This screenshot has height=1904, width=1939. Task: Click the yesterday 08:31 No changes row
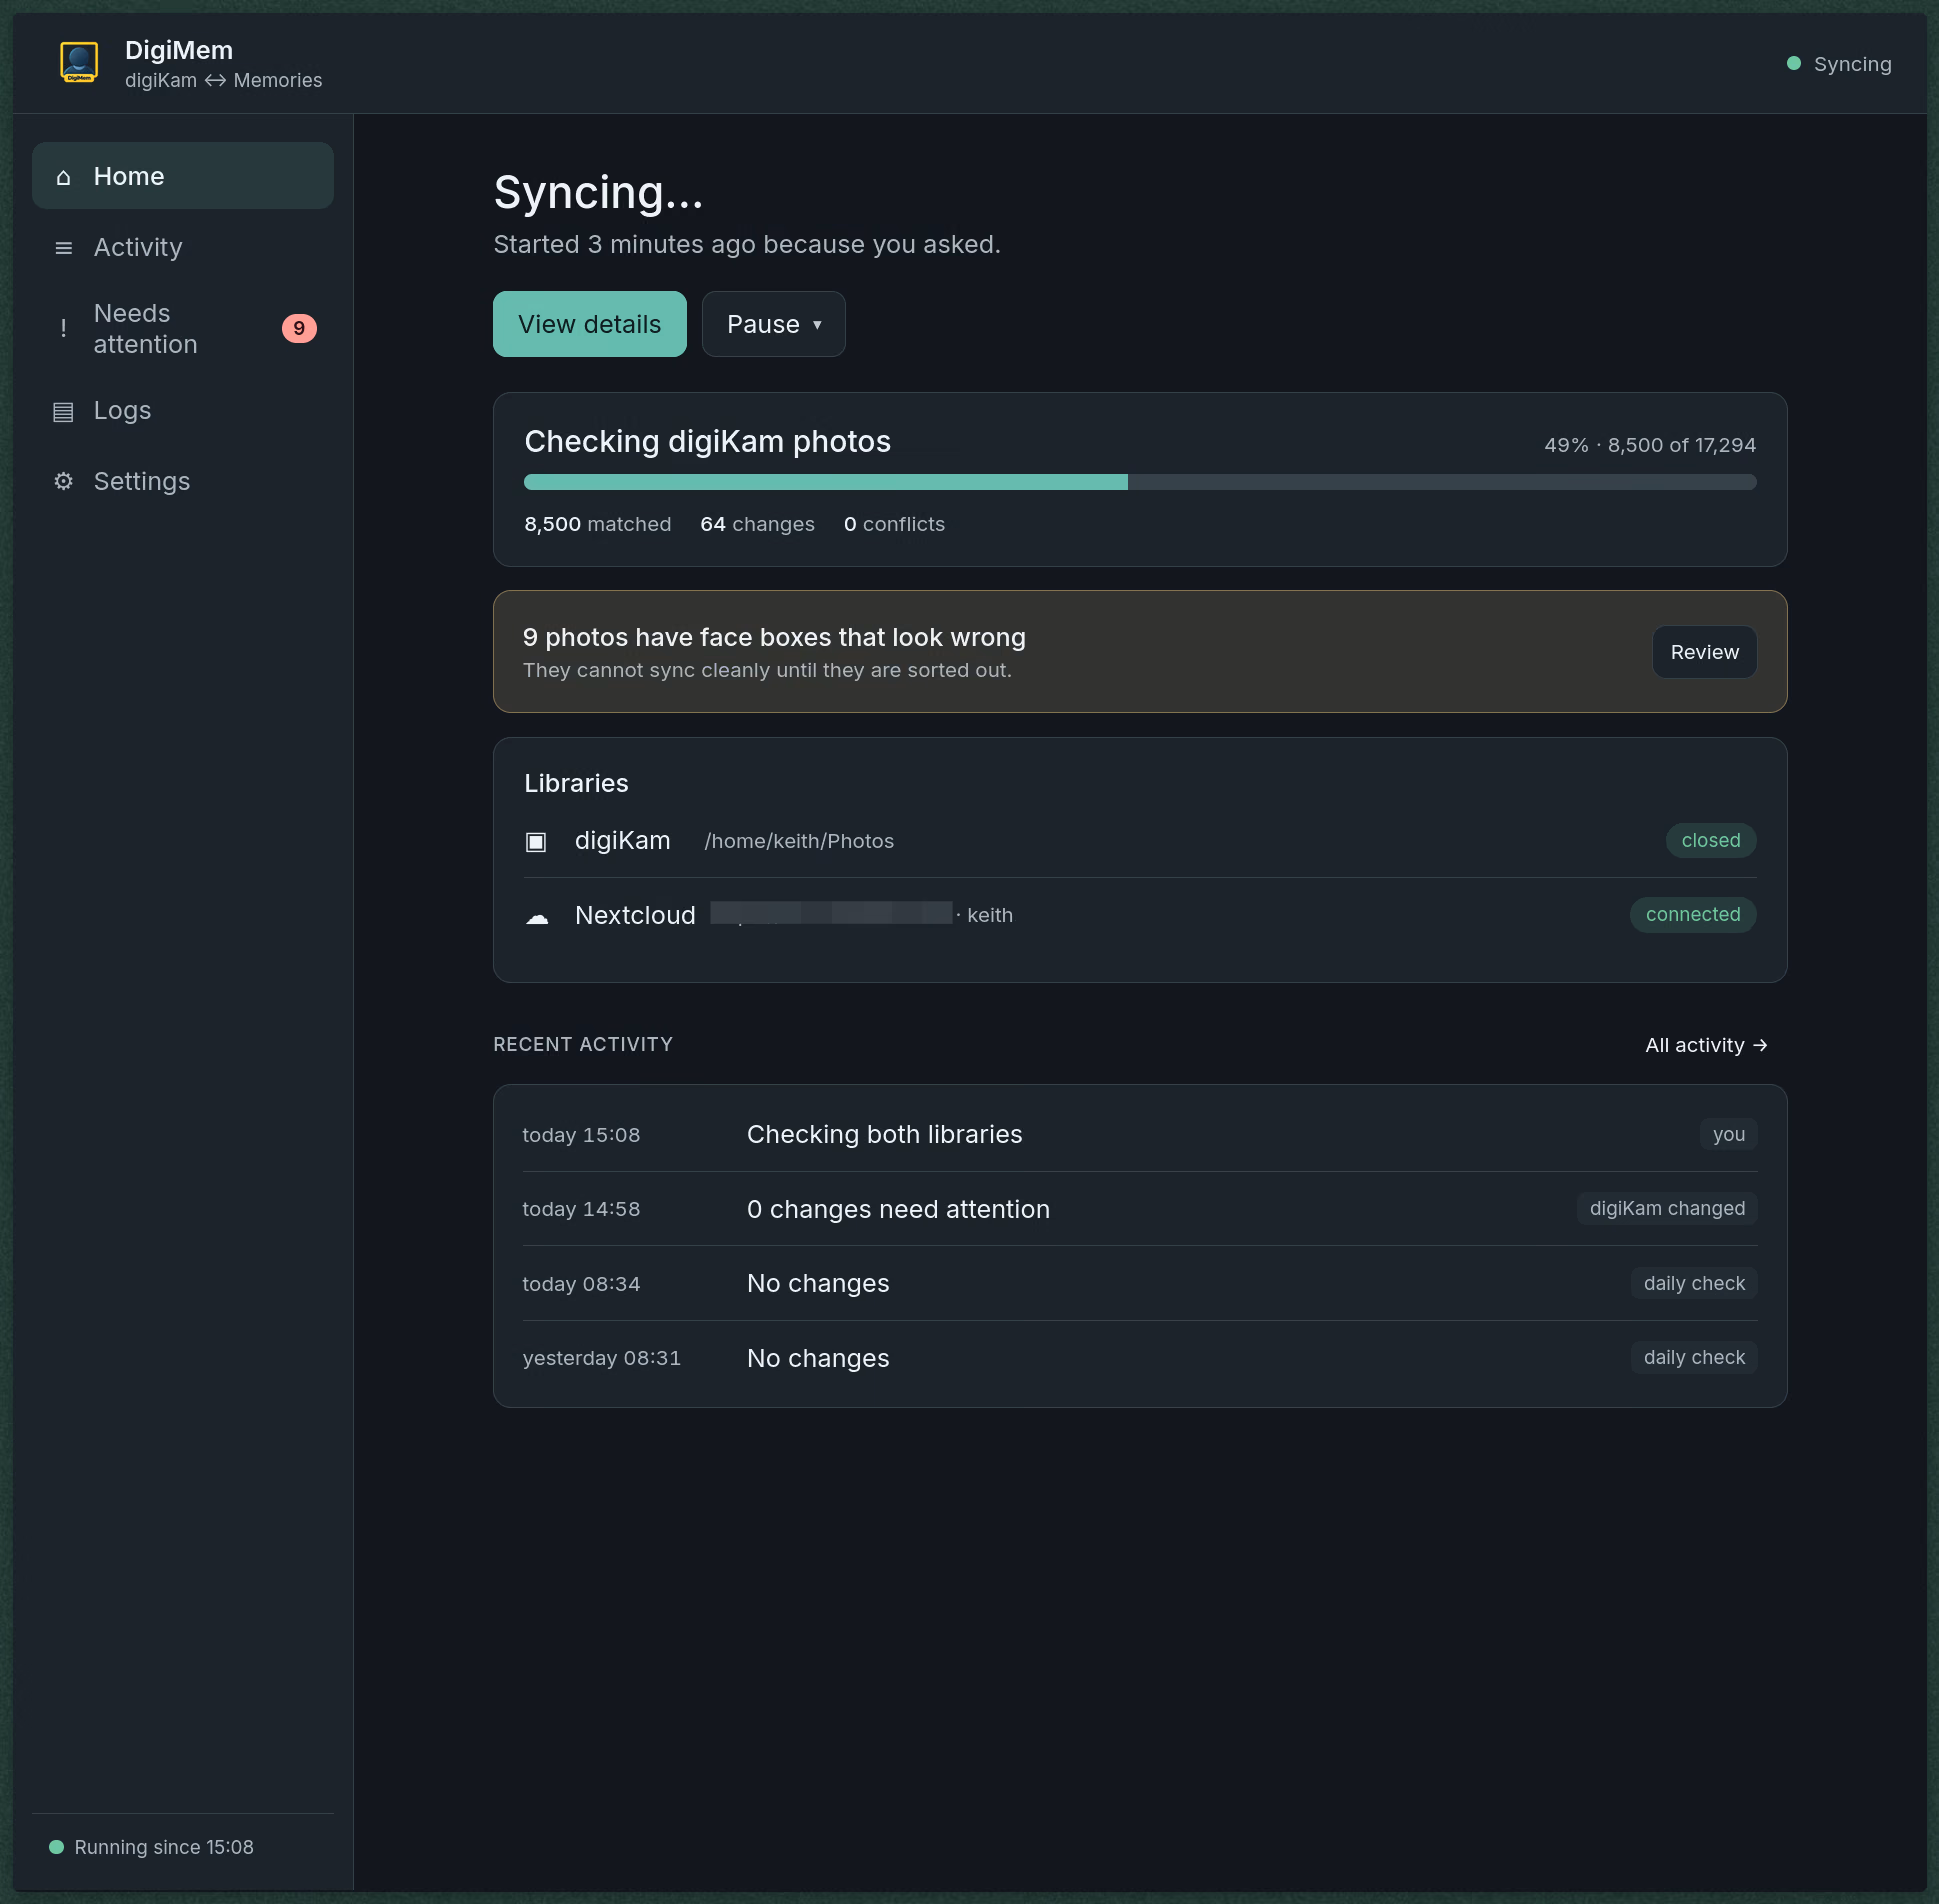1140,1358
